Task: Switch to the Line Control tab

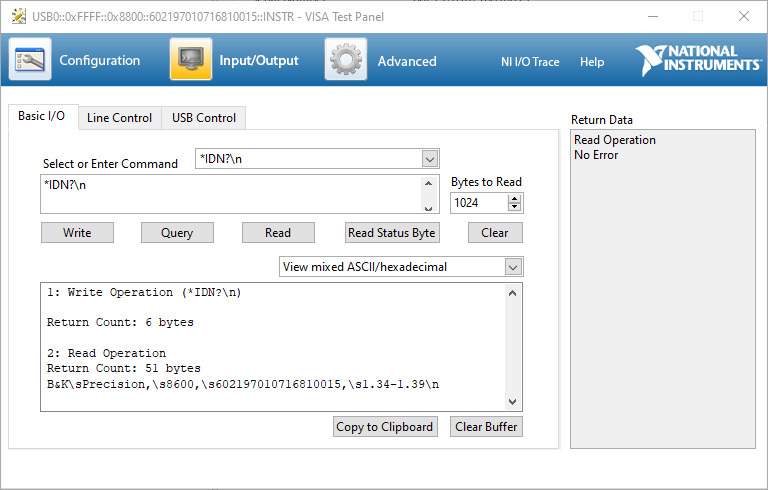Action: coord(120,118)
